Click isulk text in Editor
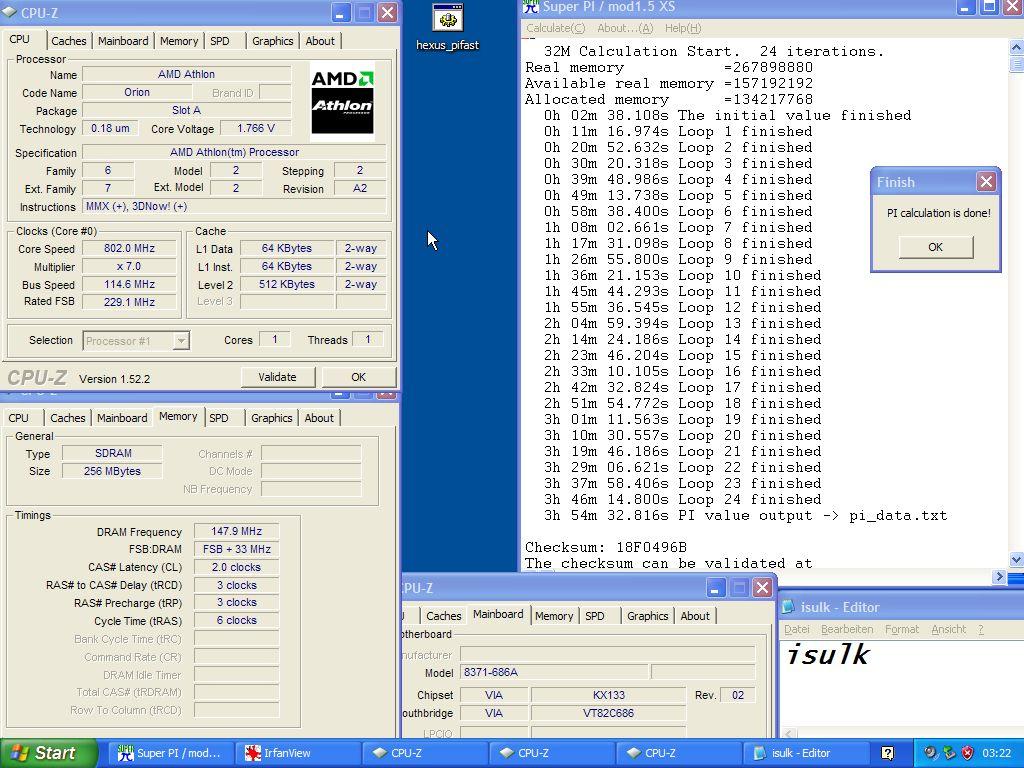 click(x=828, y=654)
